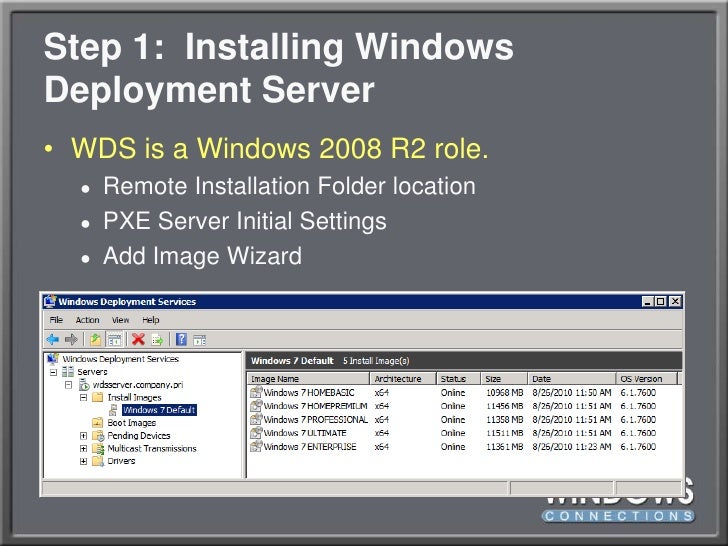This screenshot has width=728, height=546.
Task: Click the Up one level folder icon
Action: coord(95,340)
